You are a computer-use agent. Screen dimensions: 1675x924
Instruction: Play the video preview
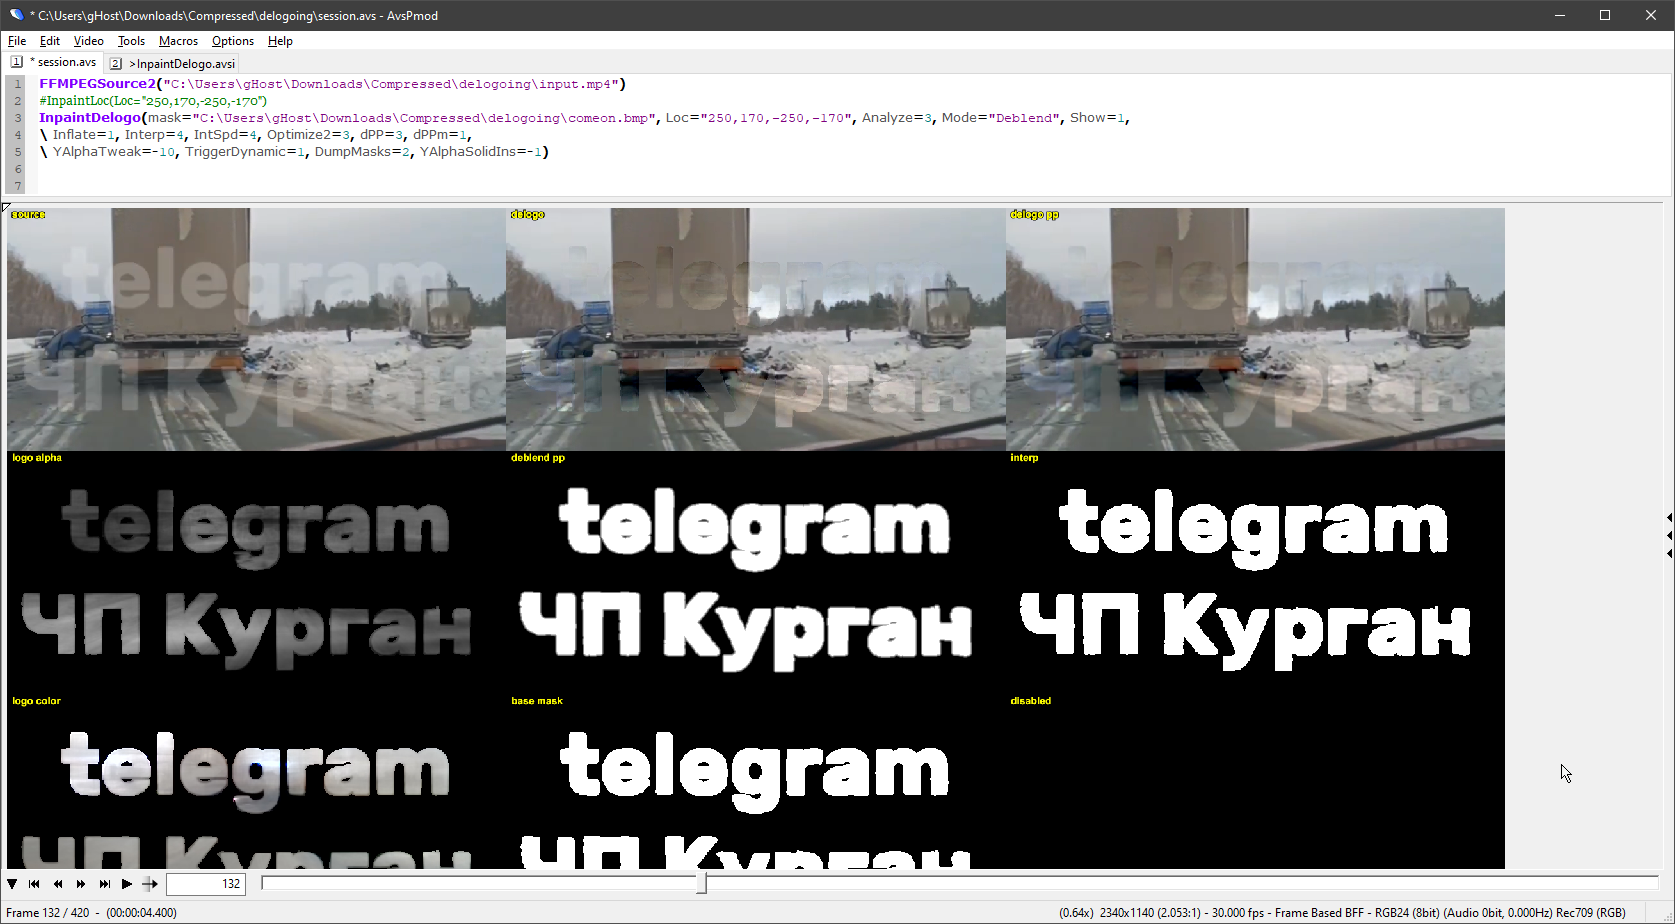click(x=127, y=884)
